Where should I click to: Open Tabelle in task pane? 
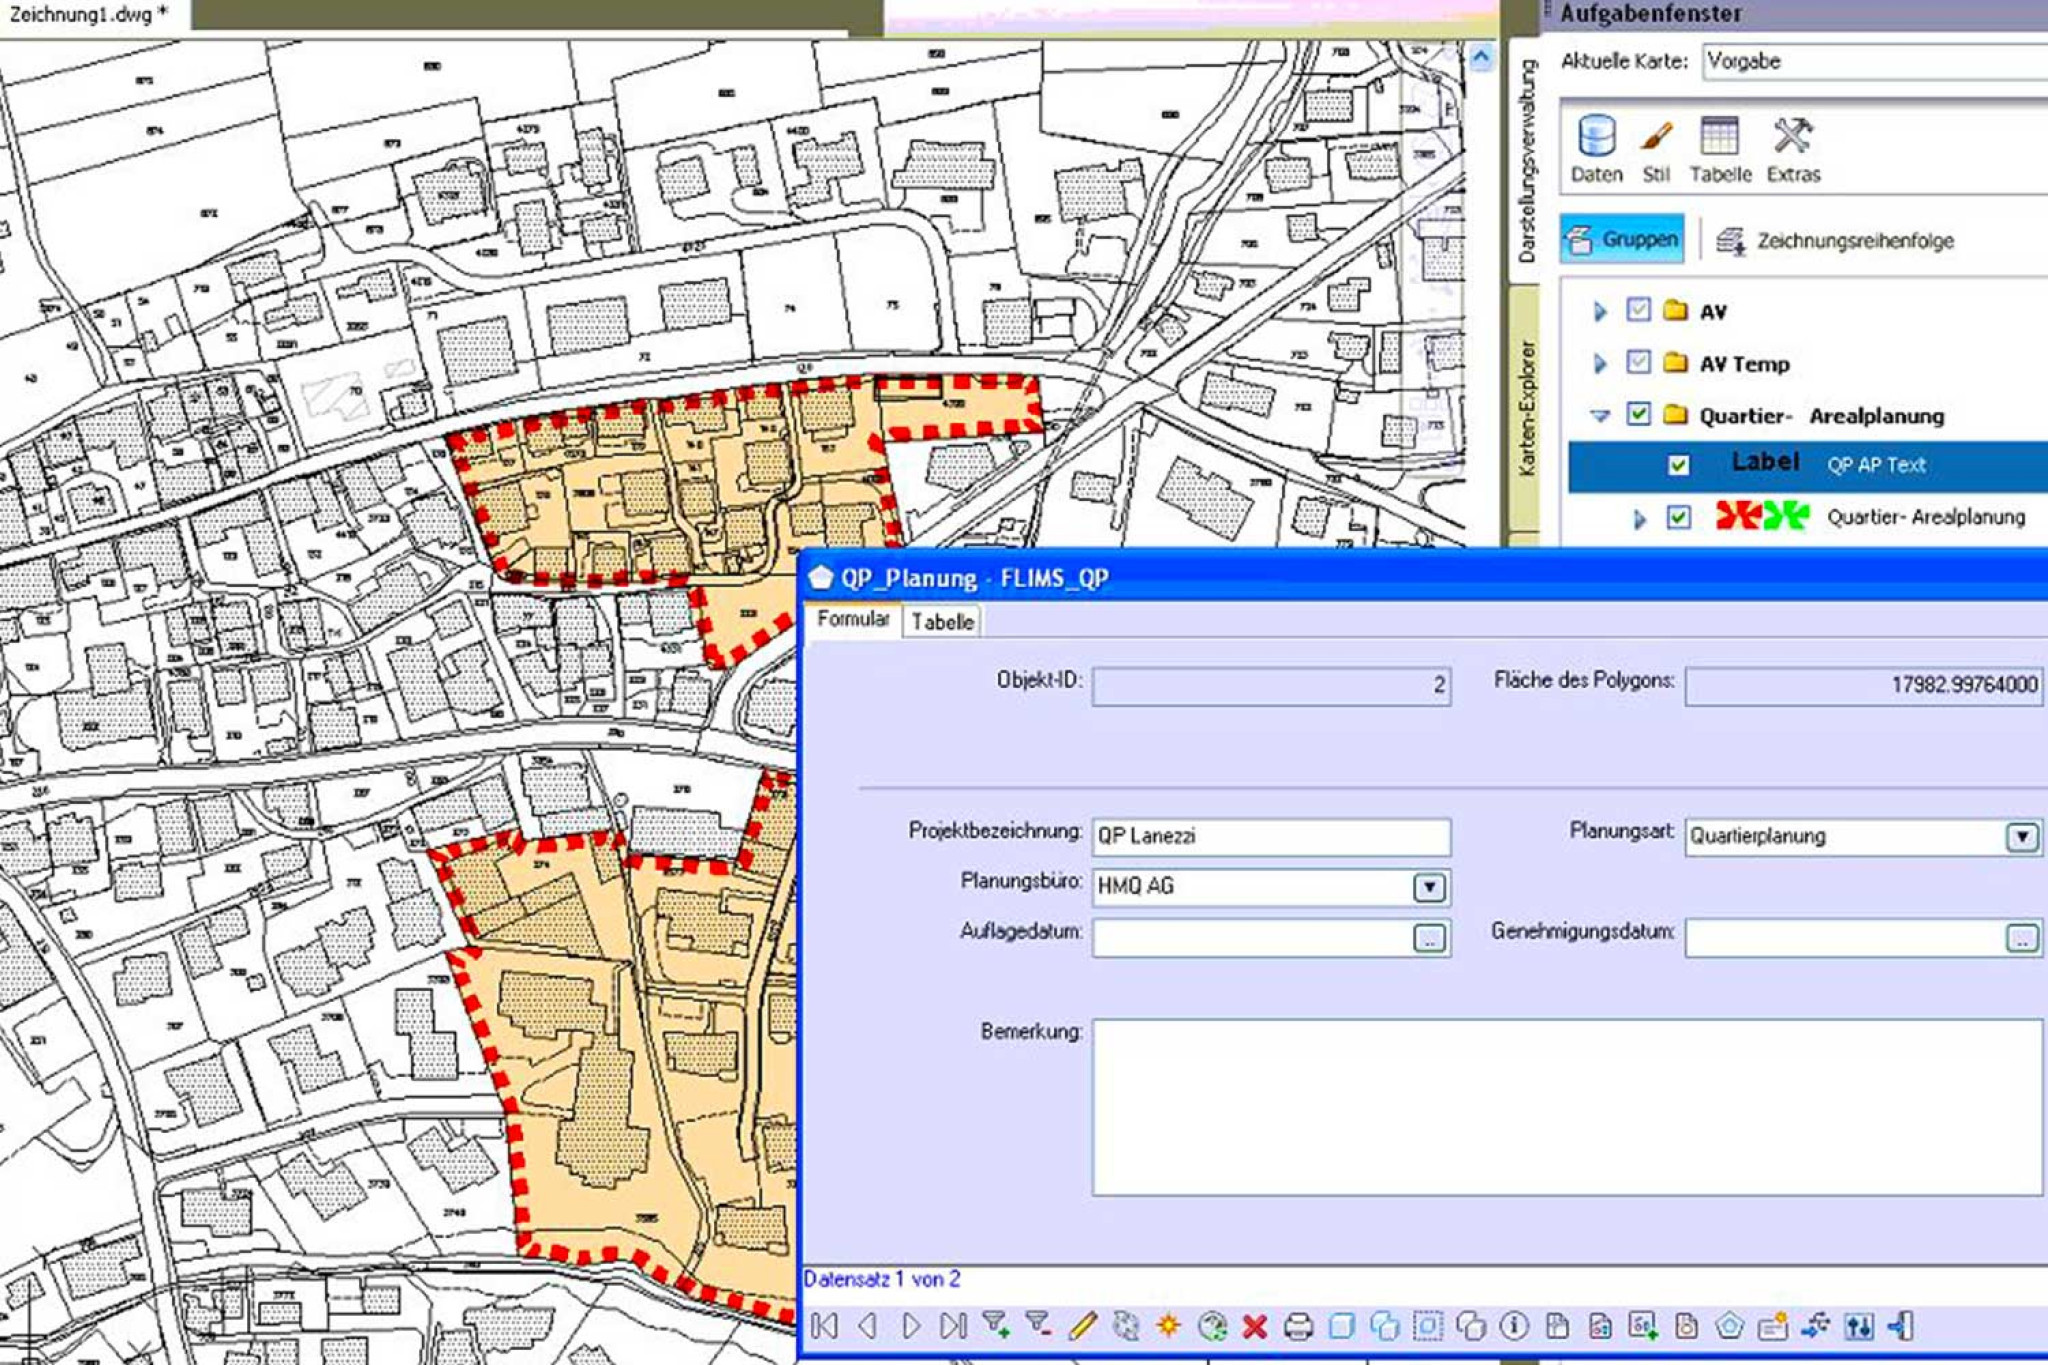tap(1720, 149)
